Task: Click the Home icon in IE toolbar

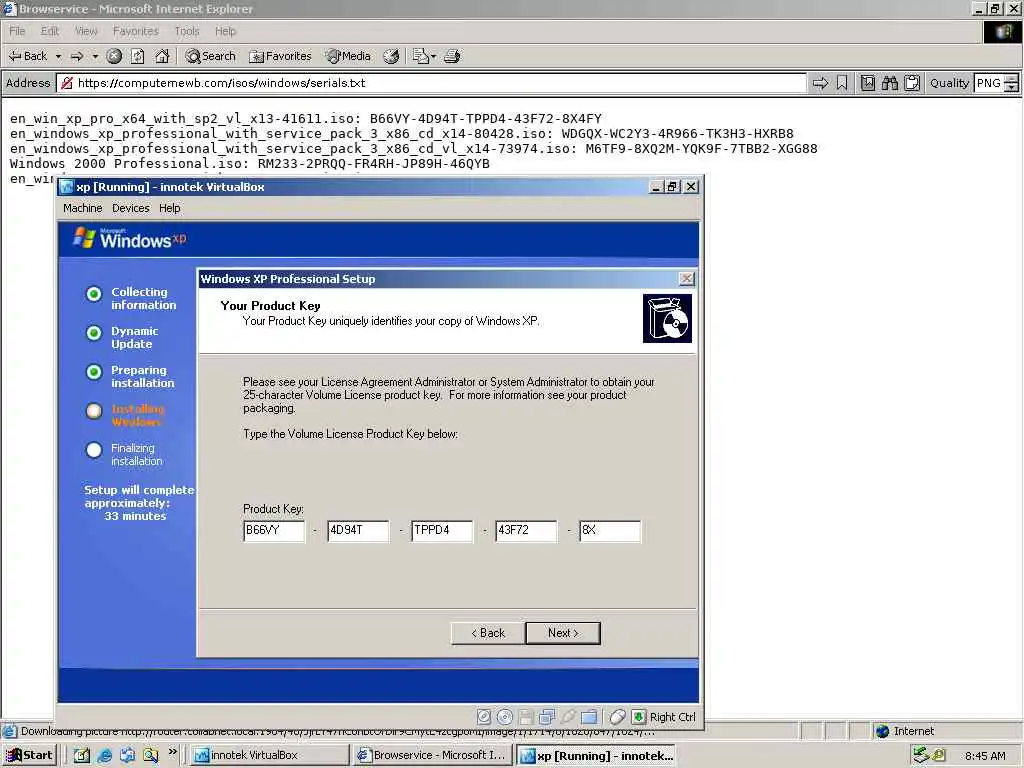Action: coord(162,56)
